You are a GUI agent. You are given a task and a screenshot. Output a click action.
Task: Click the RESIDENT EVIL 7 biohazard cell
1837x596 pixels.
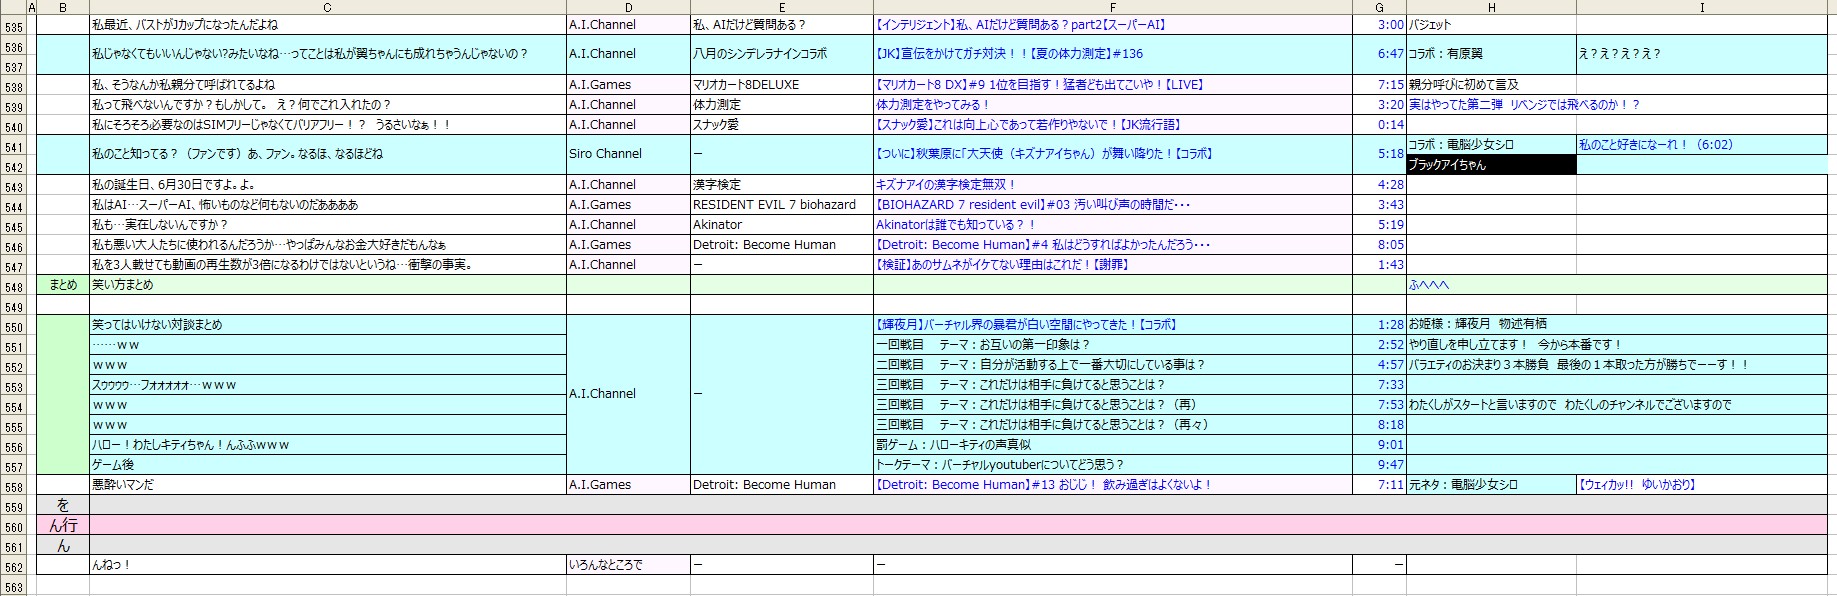[x=782, y=205]
